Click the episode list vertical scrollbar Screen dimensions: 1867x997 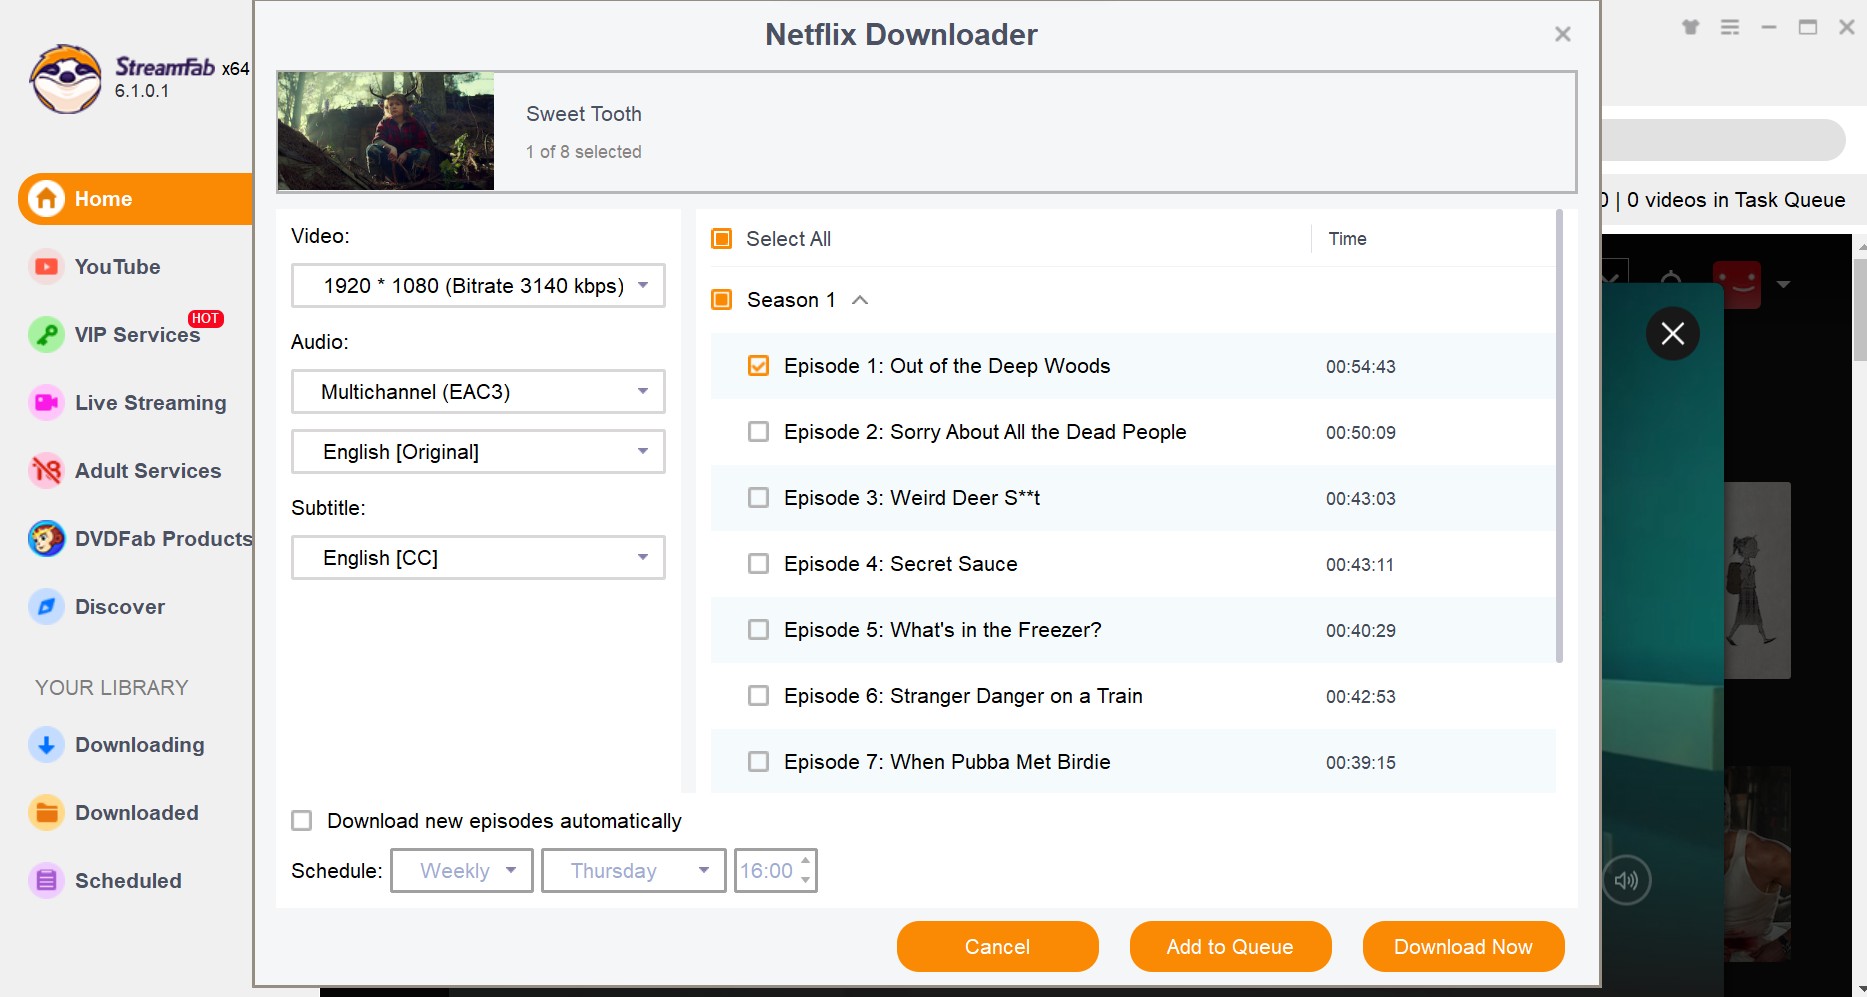(1559, 436)
